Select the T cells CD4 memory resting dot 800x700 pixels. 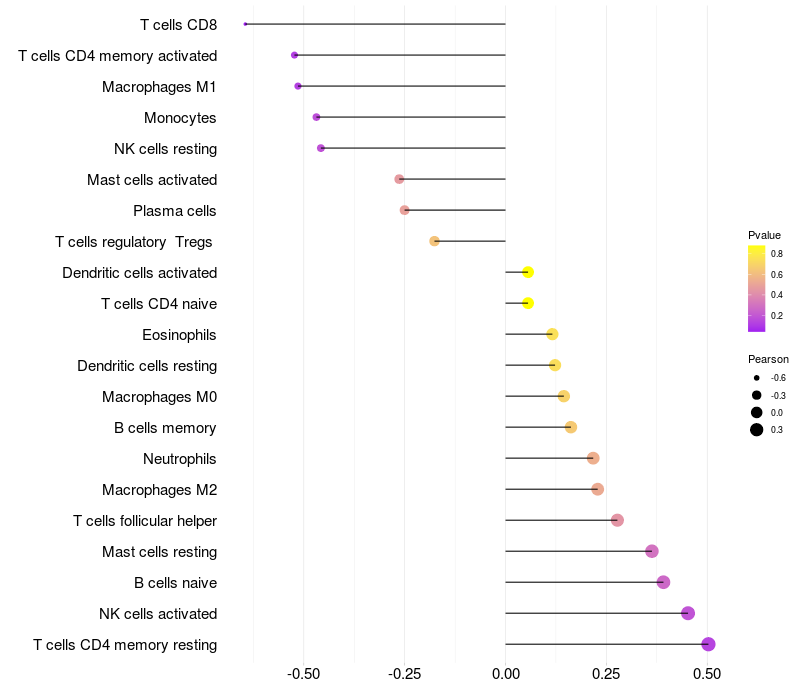tap(709, 644)
